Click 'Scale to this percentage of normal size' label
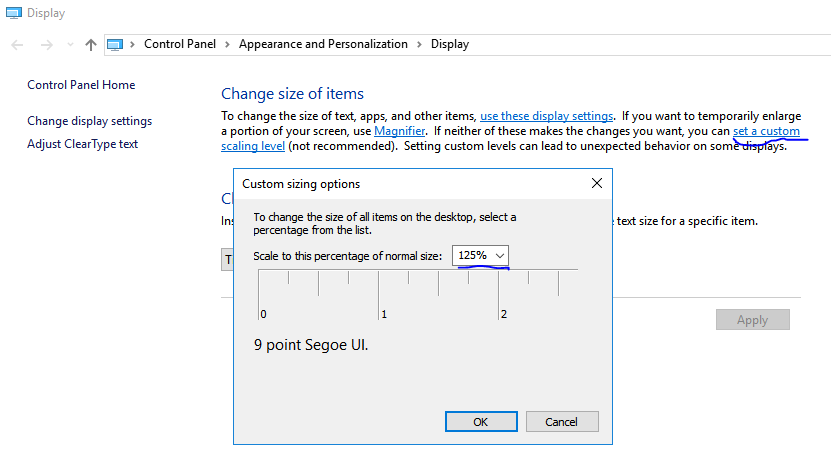The image size is (831, 455). point(347,256)
